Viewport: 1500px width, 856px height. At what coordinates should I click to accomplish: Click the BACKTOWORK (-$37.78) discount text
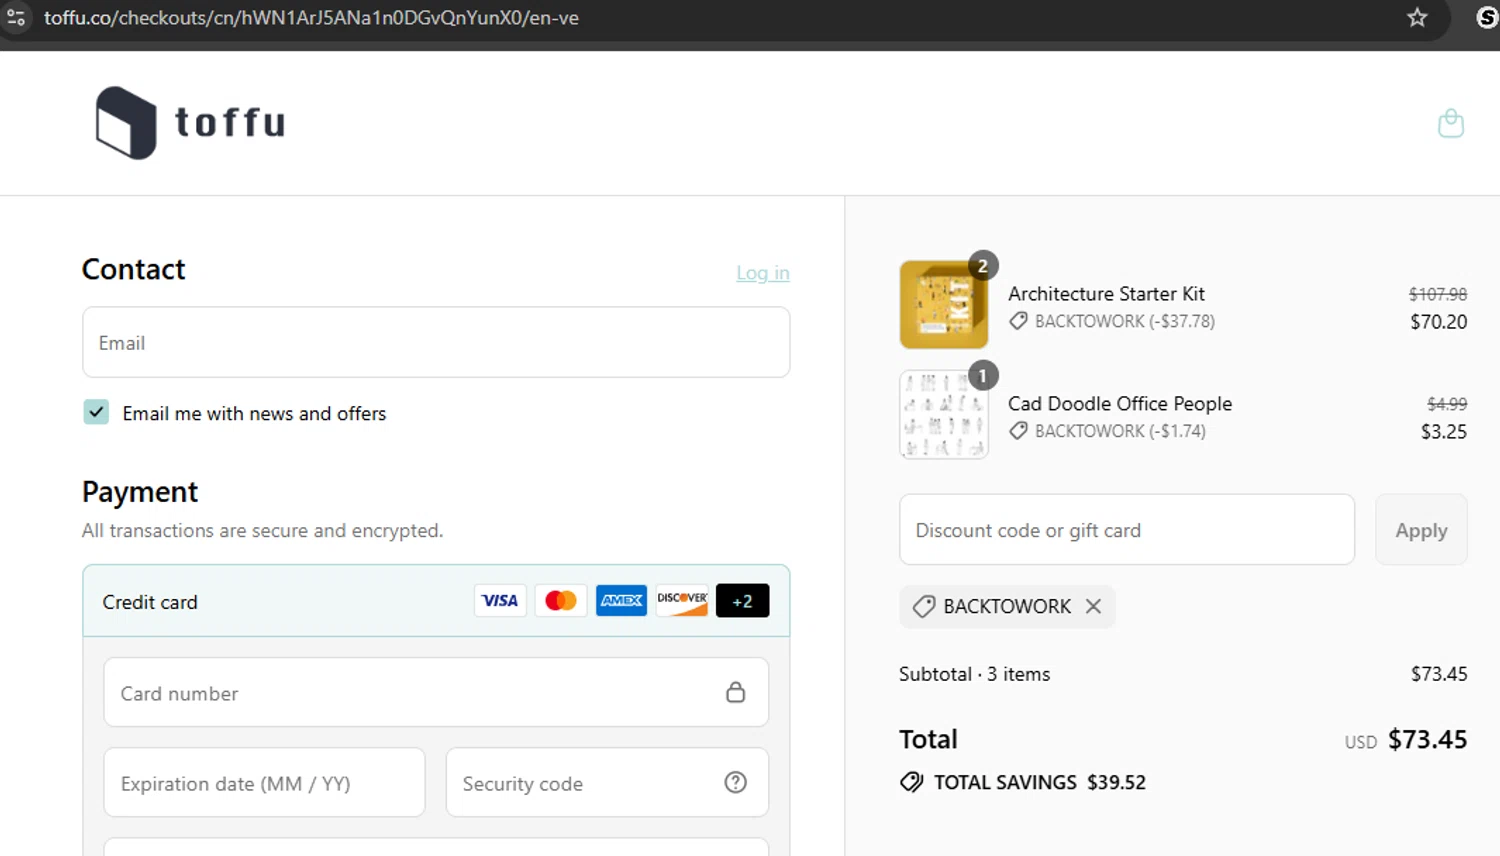(x=1125, y=321)
